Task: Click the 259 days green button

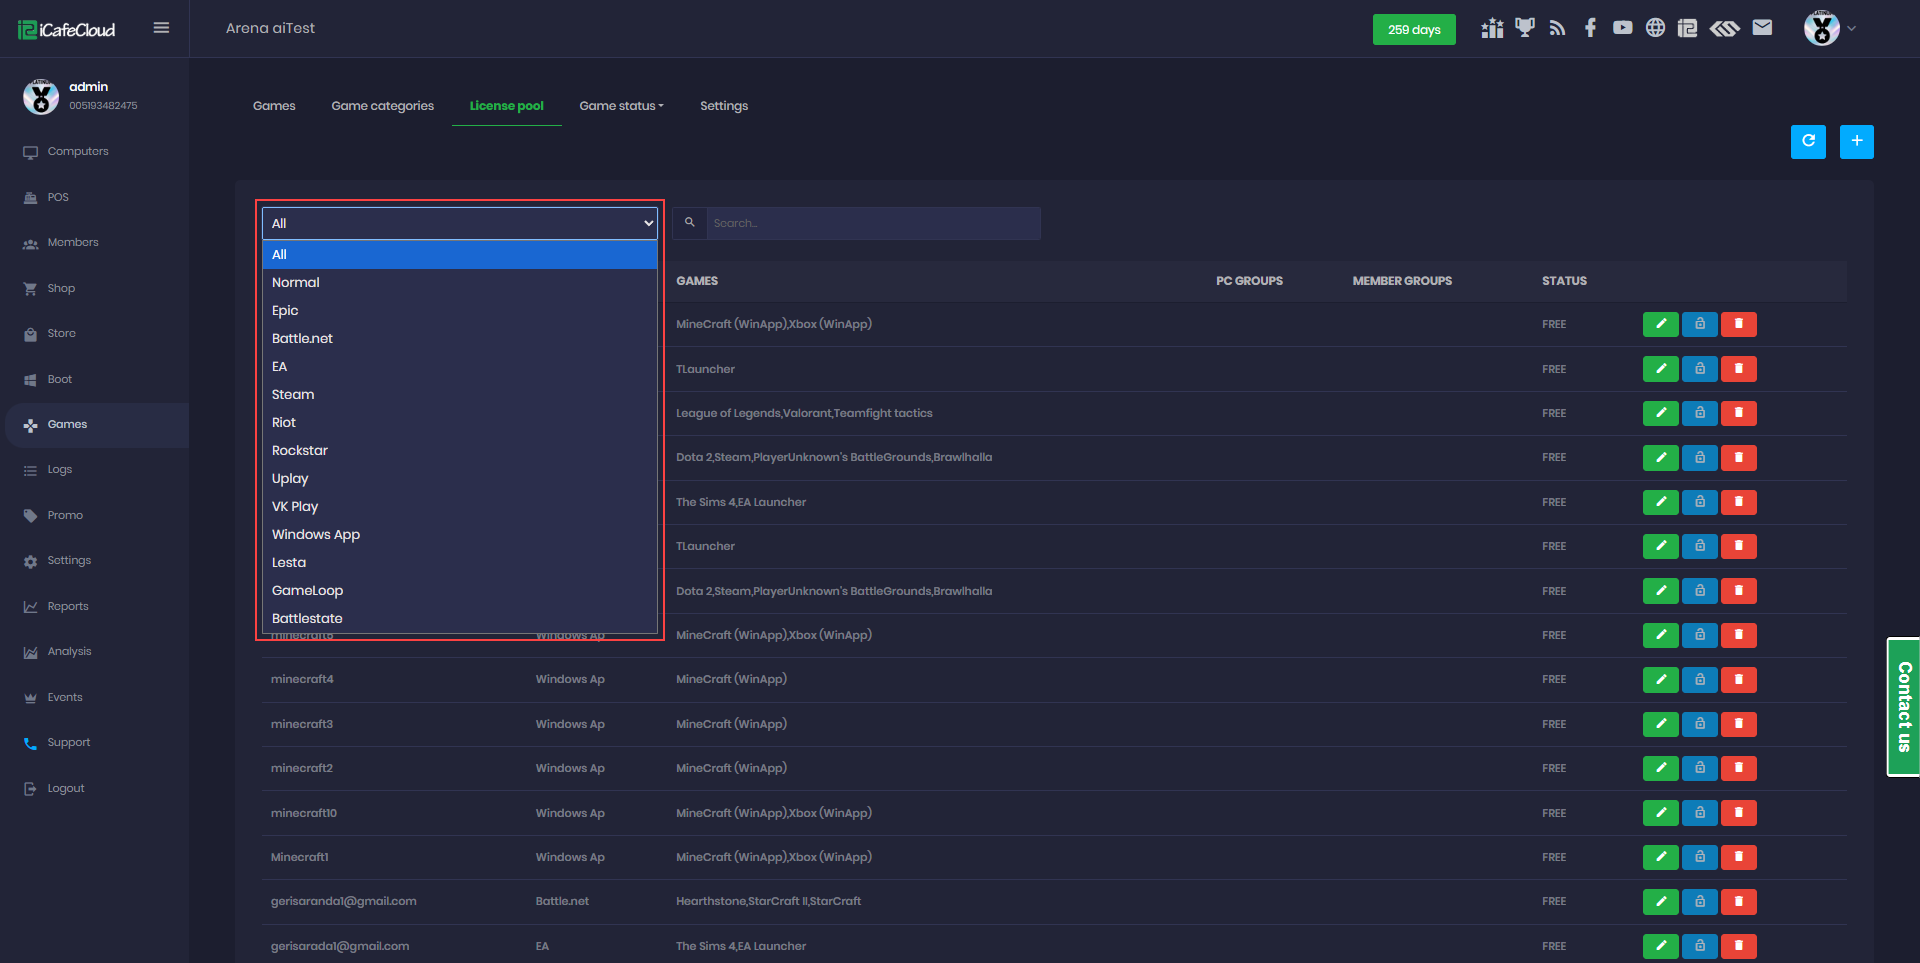Action: [x=1413, y=30]
